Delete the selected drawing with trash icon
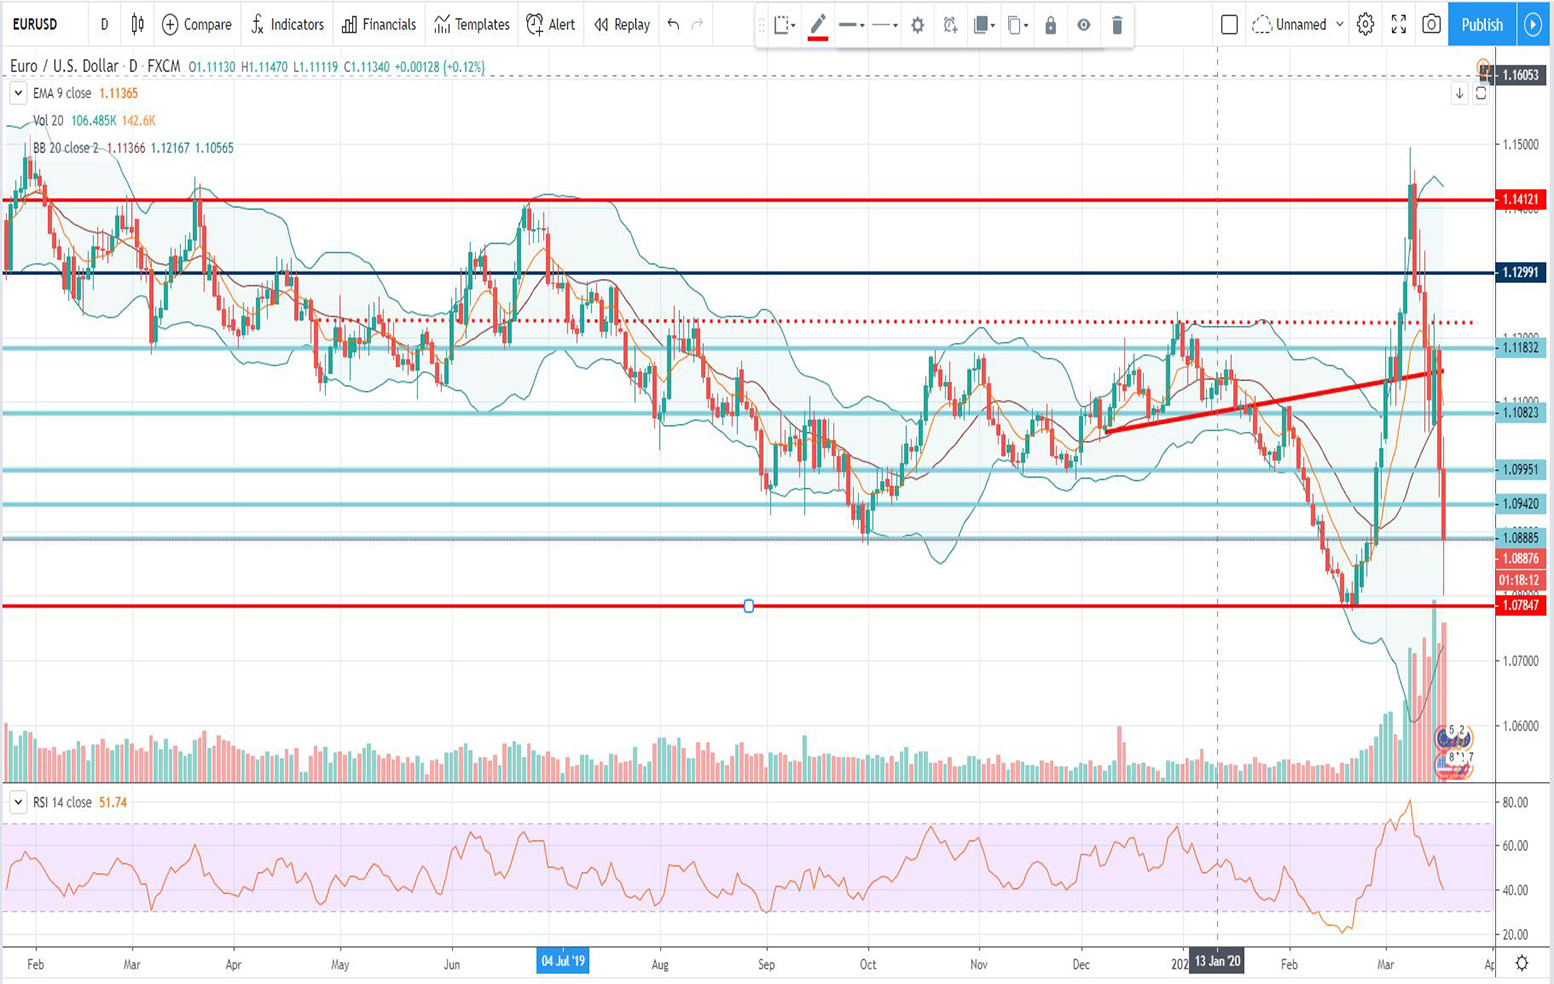The width and height of the screenshot is (1554, 984). click(x=1117, y=25)
